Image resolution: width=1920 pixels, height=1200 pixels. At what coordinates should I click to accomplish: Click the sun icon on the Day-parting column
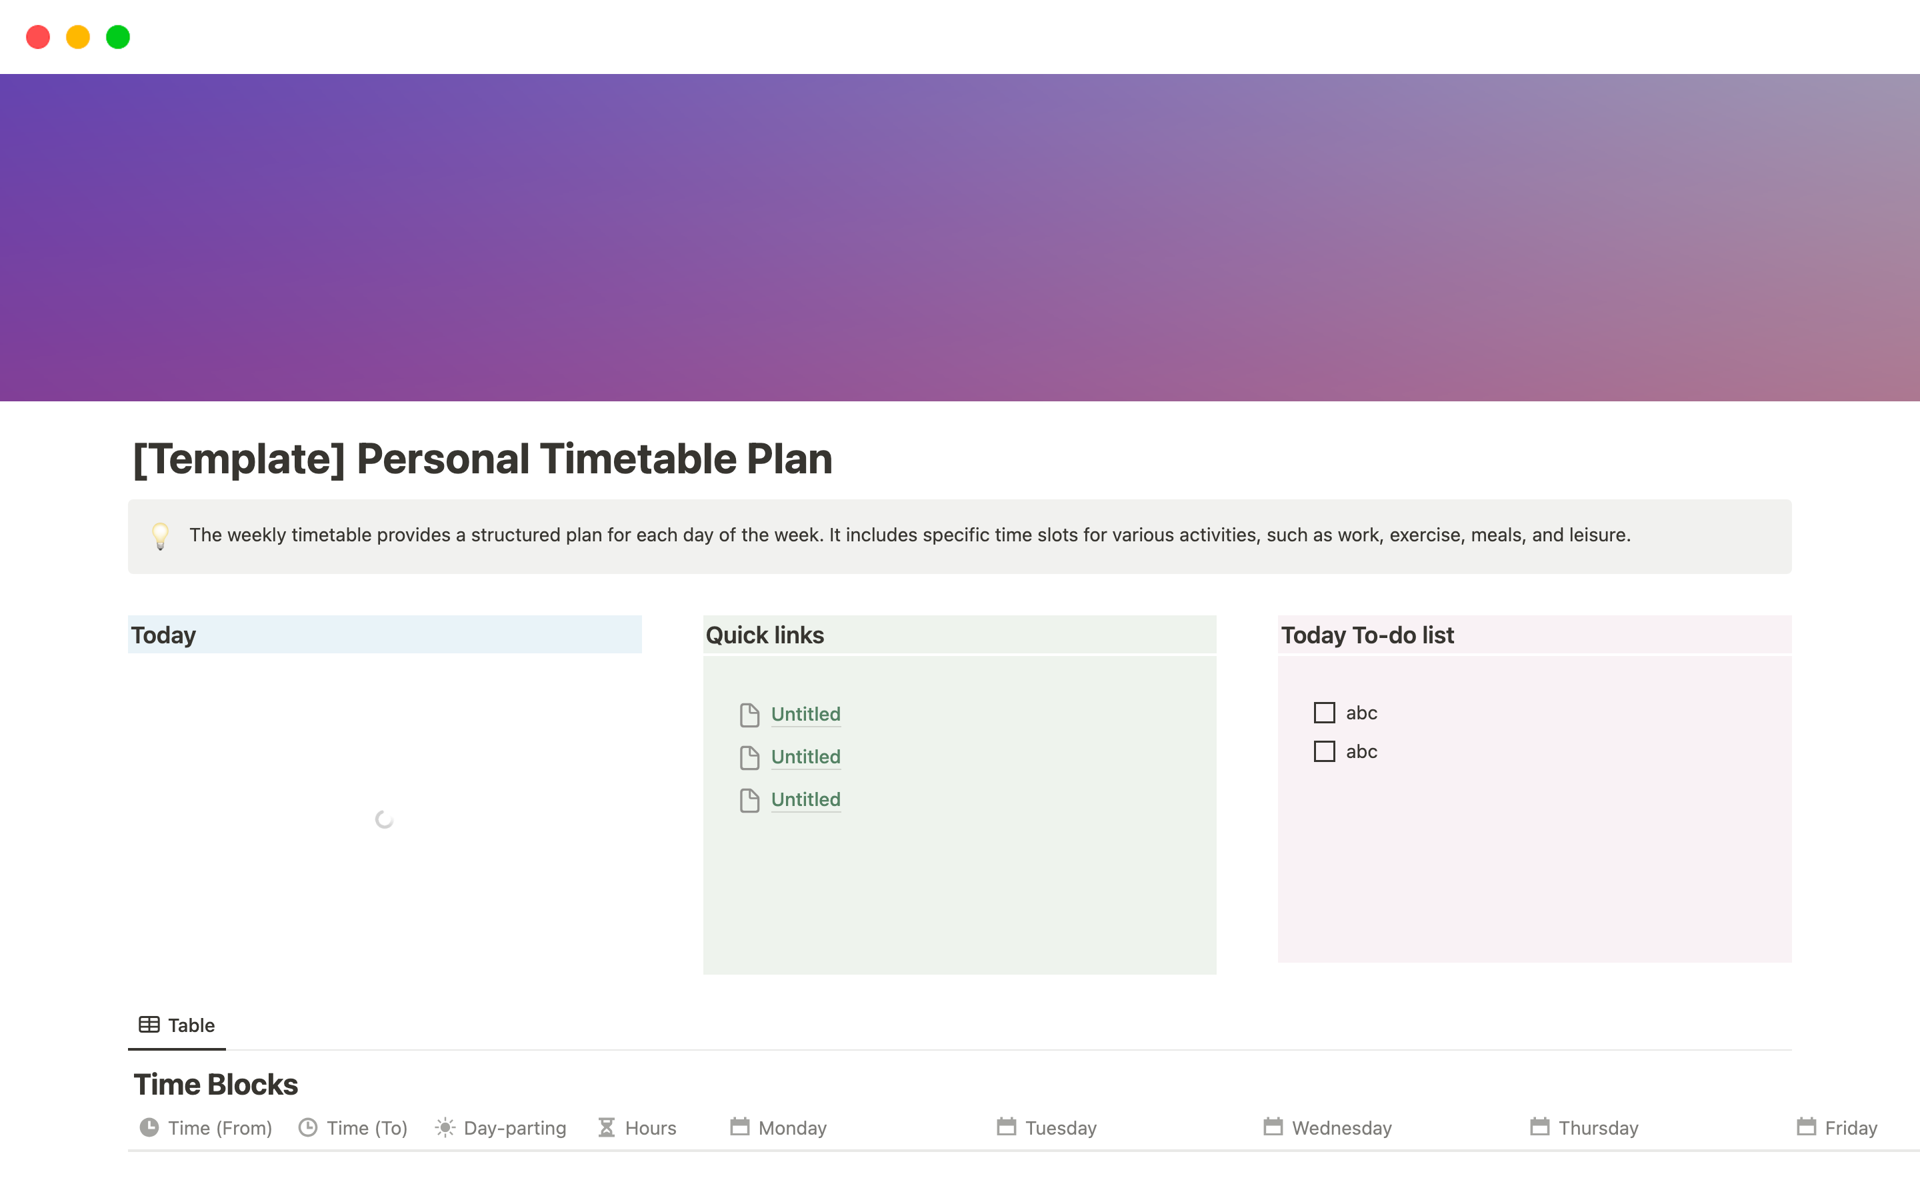point(445,1127)
